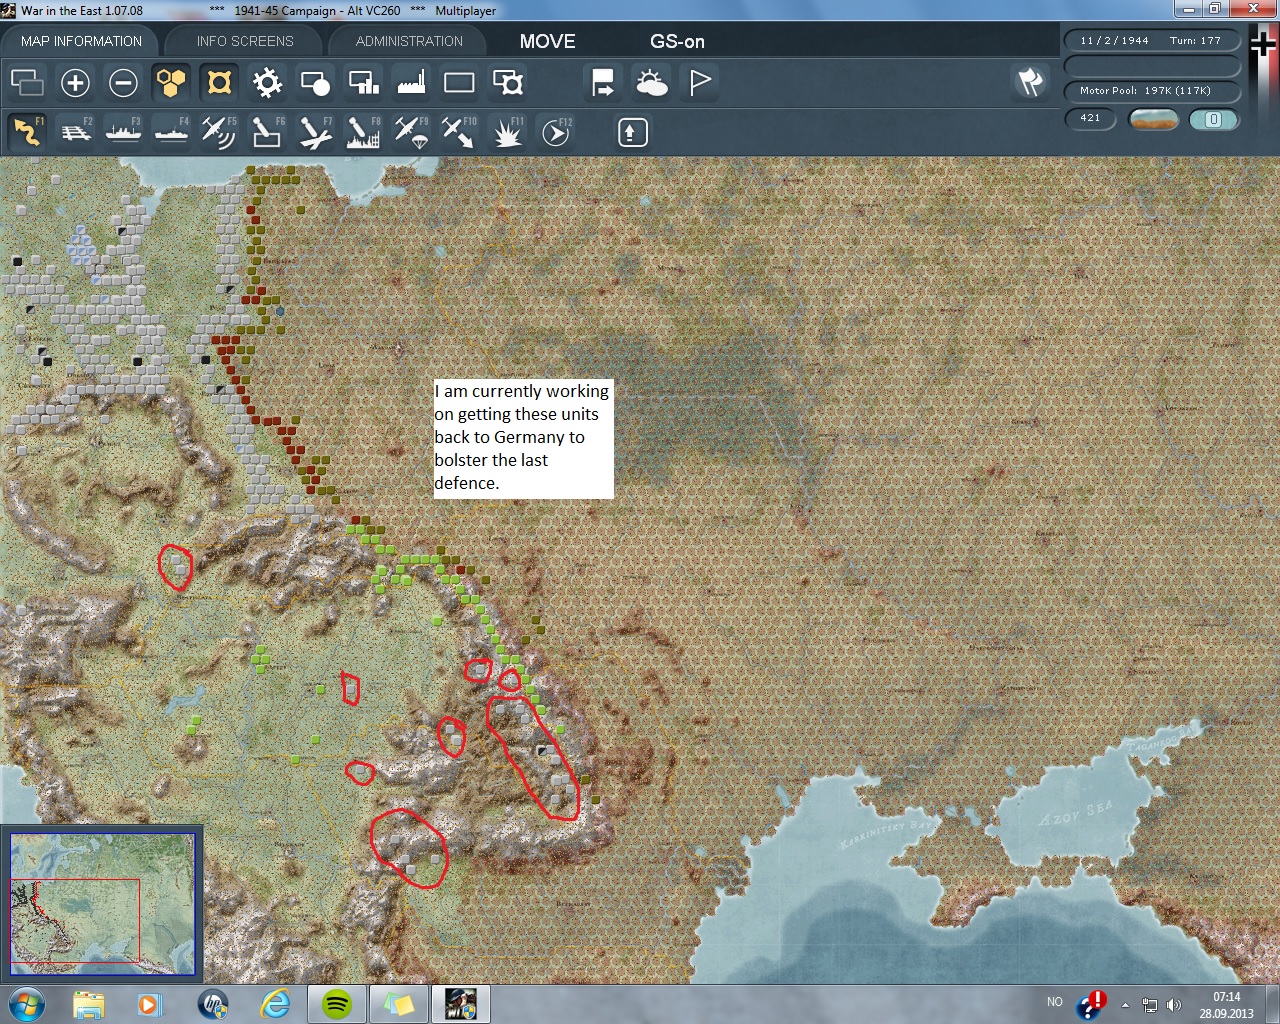This screenshot has width=1280, height=1024.
Task: Click the F11 explosion mode icon
Action: pyautogui.click(x=507, y=132)
